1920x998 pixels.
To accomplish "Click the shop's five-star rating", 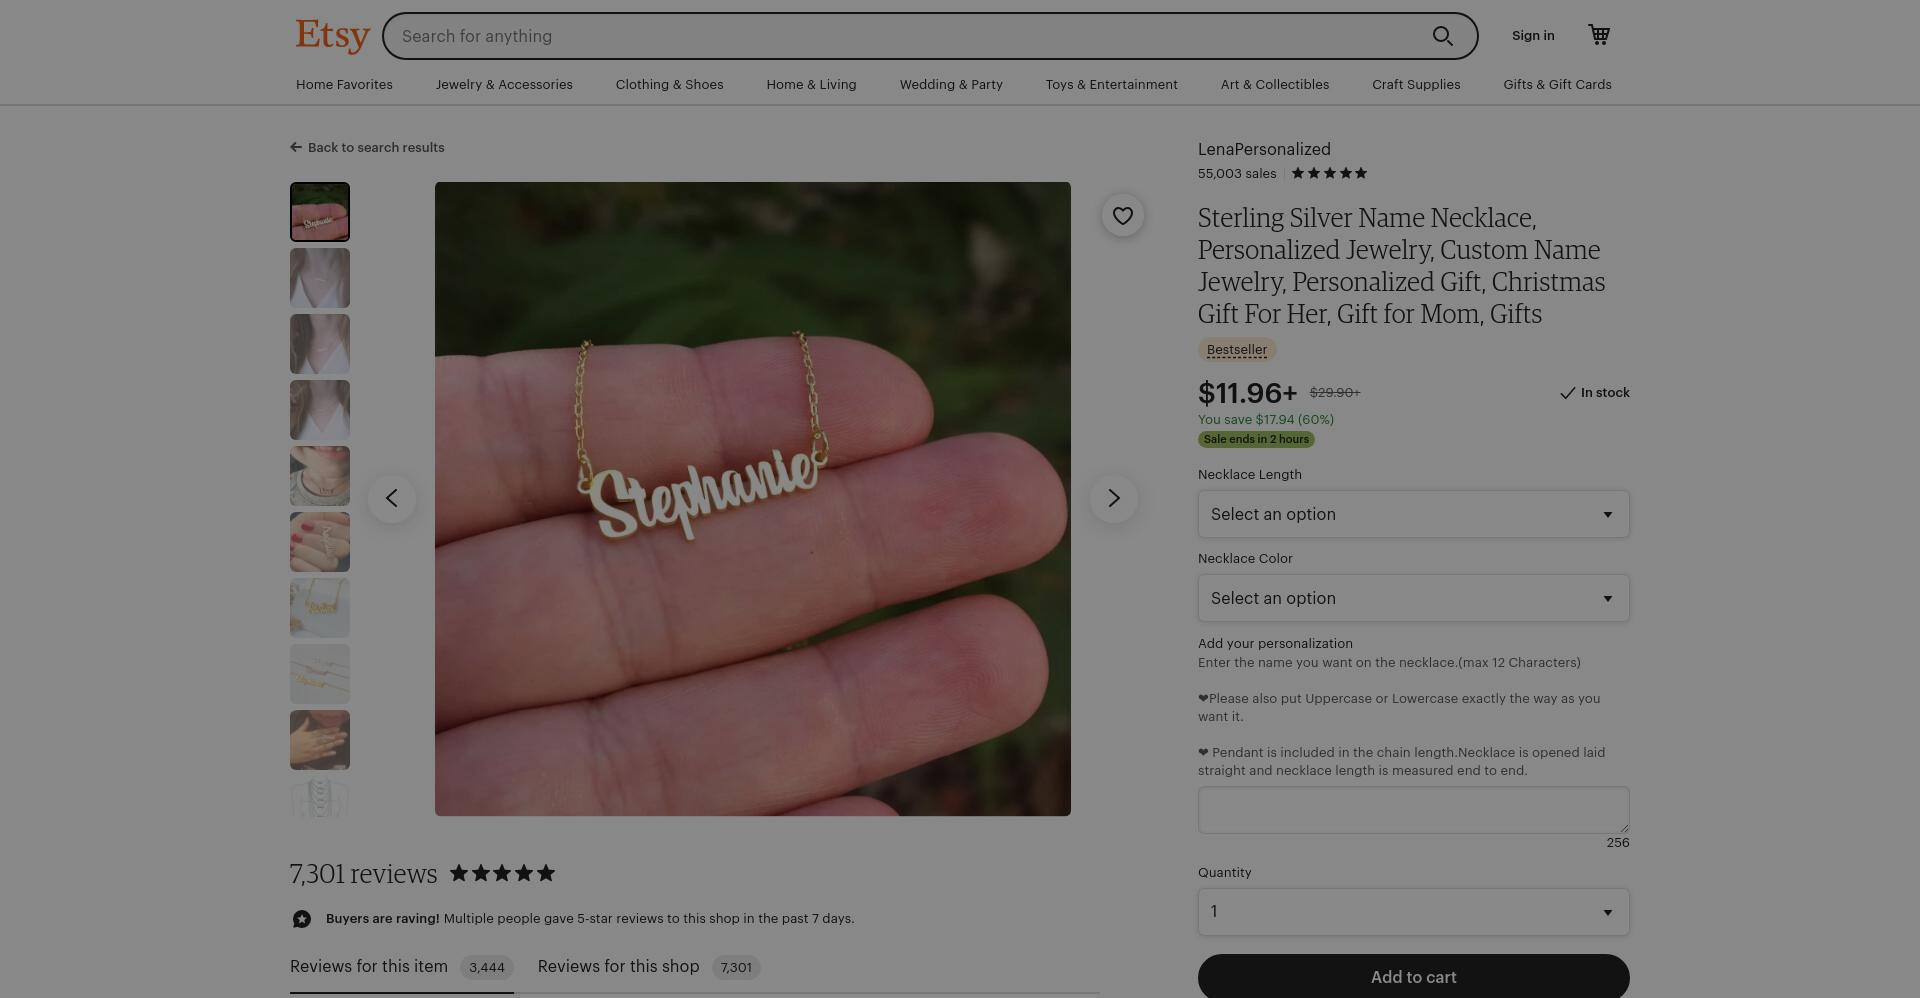I will pyautogui.click(x=1329, y=173).
